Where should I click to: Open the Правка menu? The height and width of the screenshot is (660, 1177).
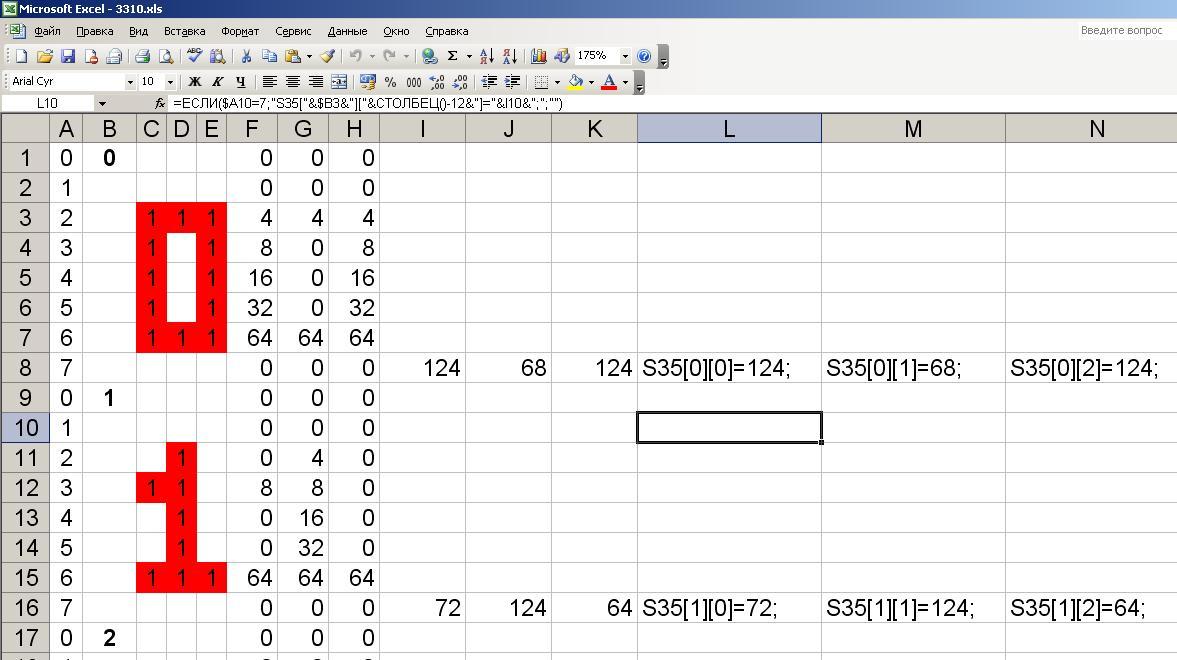pyautogui.click(x=95, y=32)
